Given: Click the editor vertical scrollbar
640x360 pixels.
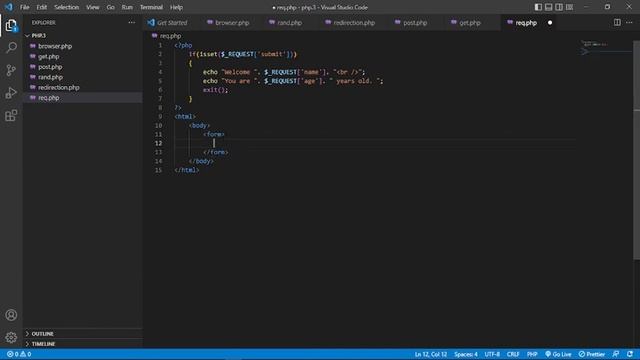Looking at the screenshot, I should pyautogui.click(x=636, y=149).
